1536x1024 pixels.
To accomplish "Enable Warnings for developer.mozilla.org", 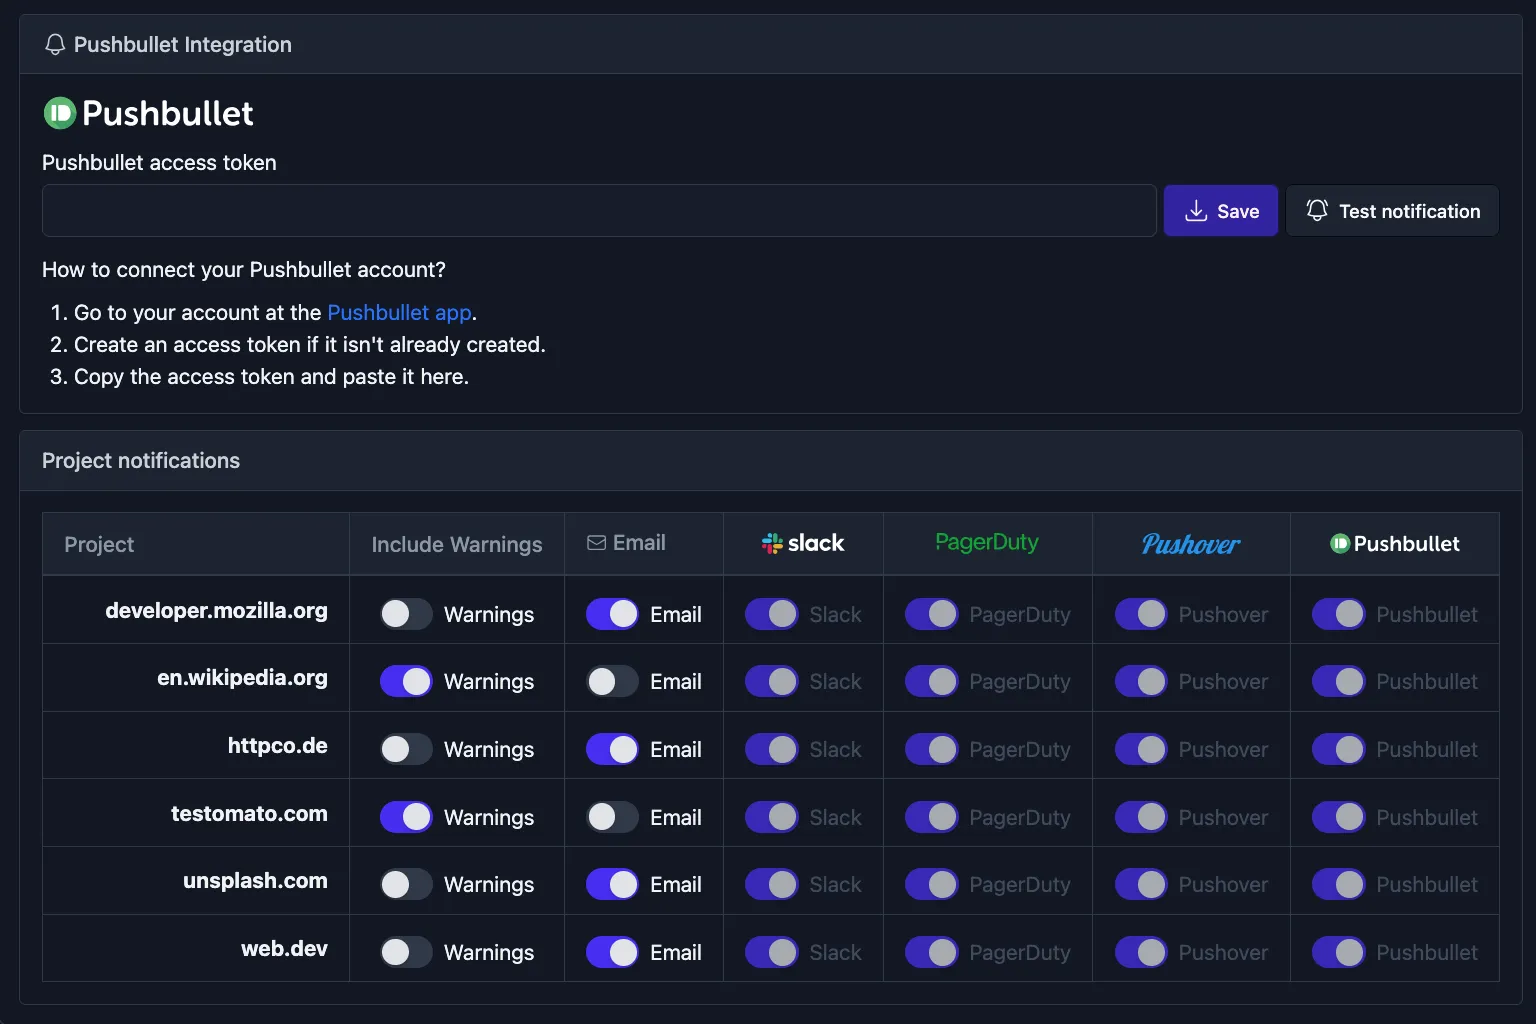I will click(x=405, y=614).
